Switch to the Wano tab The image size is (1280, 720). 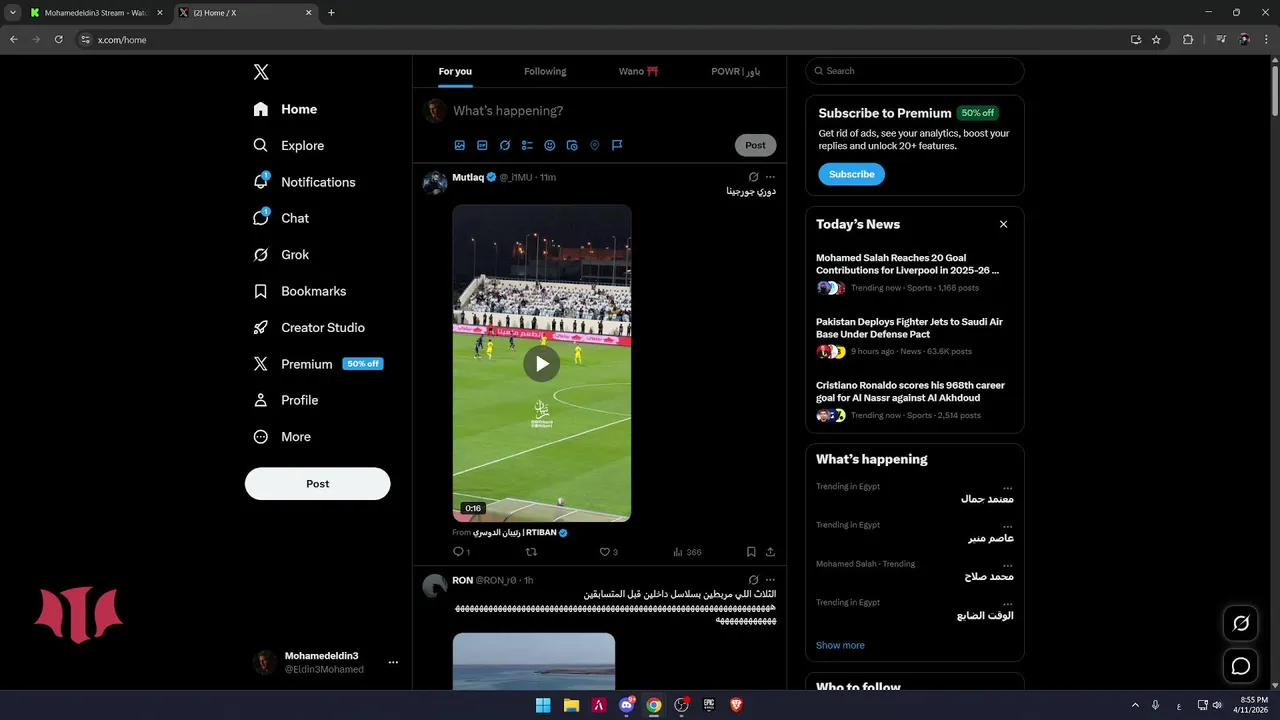(638, 72)
